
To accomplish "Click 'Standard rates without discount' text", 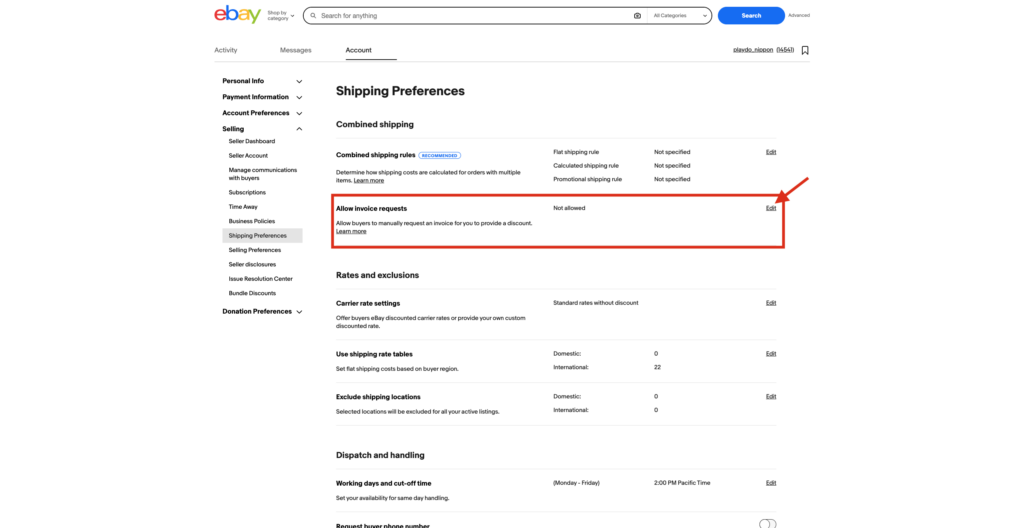I will click(596, 303).
